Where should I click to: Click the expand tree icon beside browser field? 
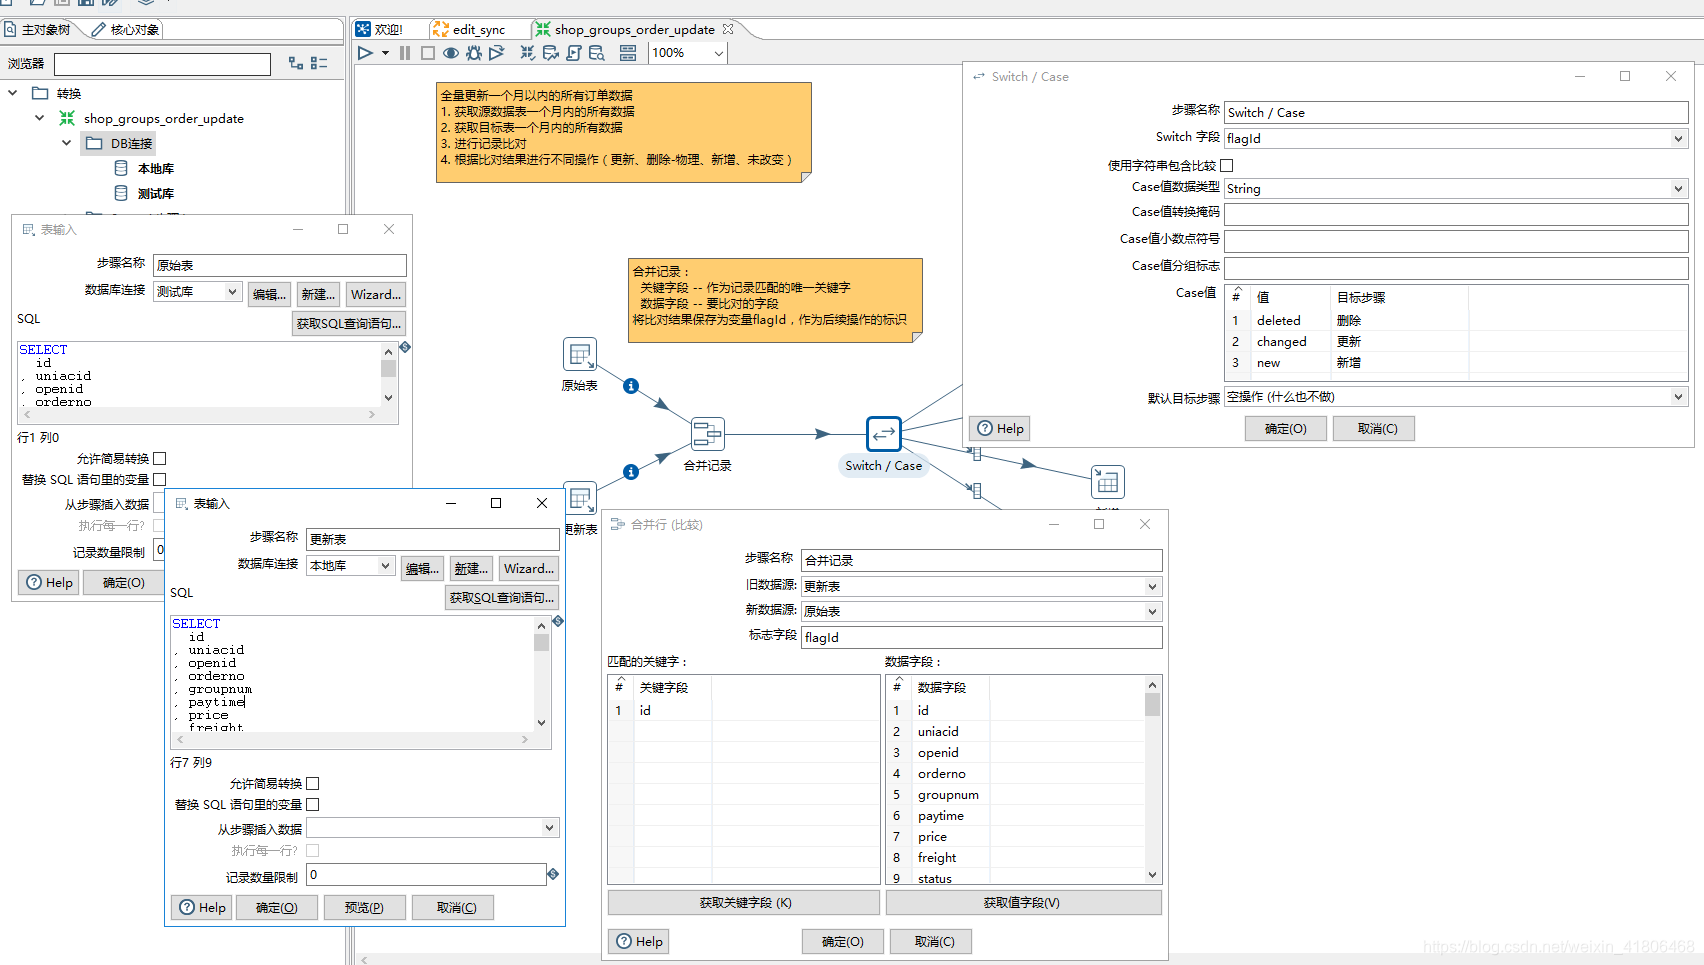tap(296, 63)
